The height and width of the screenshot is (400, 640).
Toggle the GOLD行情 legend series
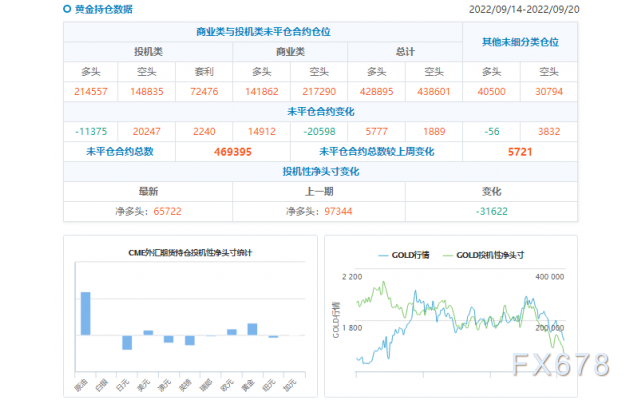[404, 256]
